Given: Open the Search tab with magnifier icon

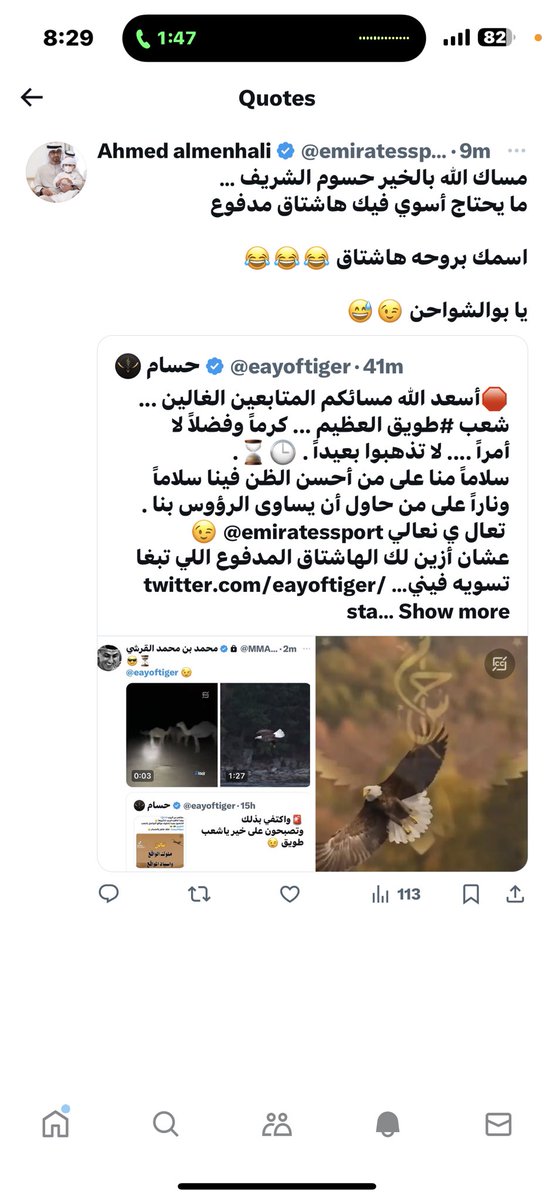Looking at the screenshot, I should [x=166, y=1124].
